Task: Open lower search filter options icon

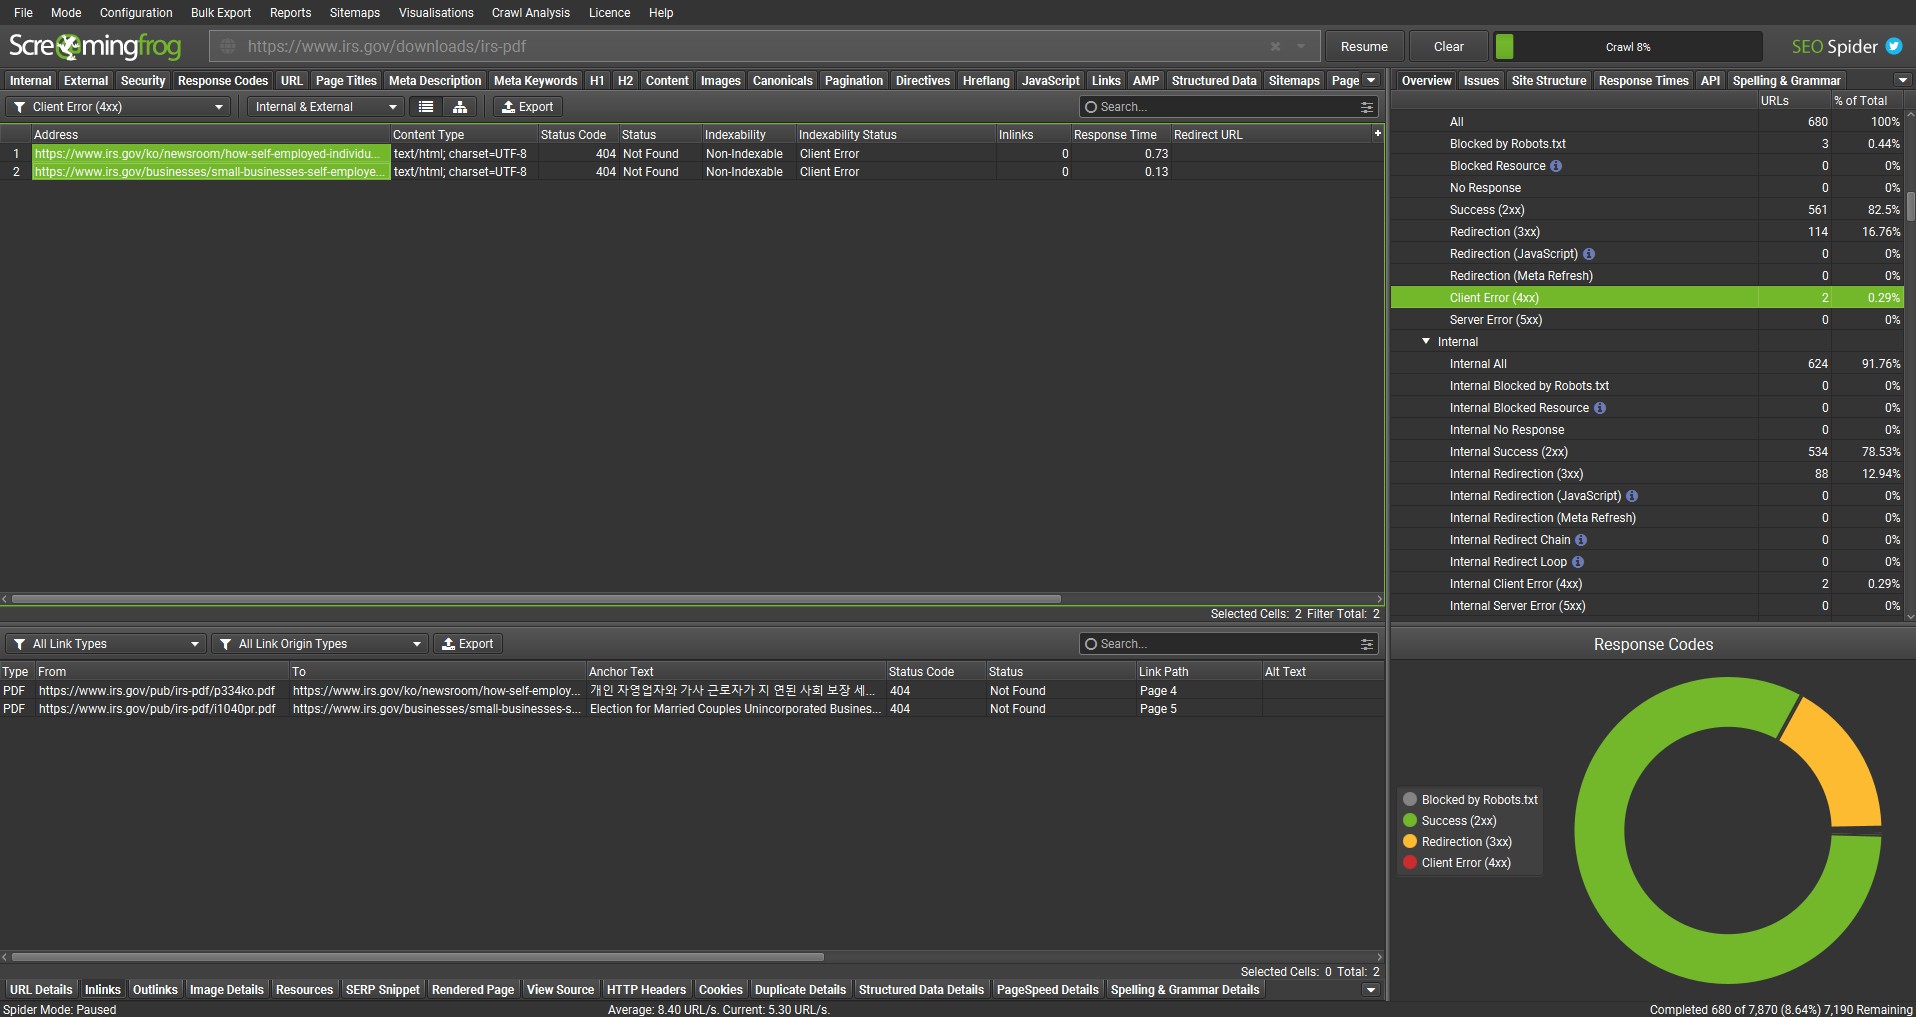Action: click(x=1367, y=644)
